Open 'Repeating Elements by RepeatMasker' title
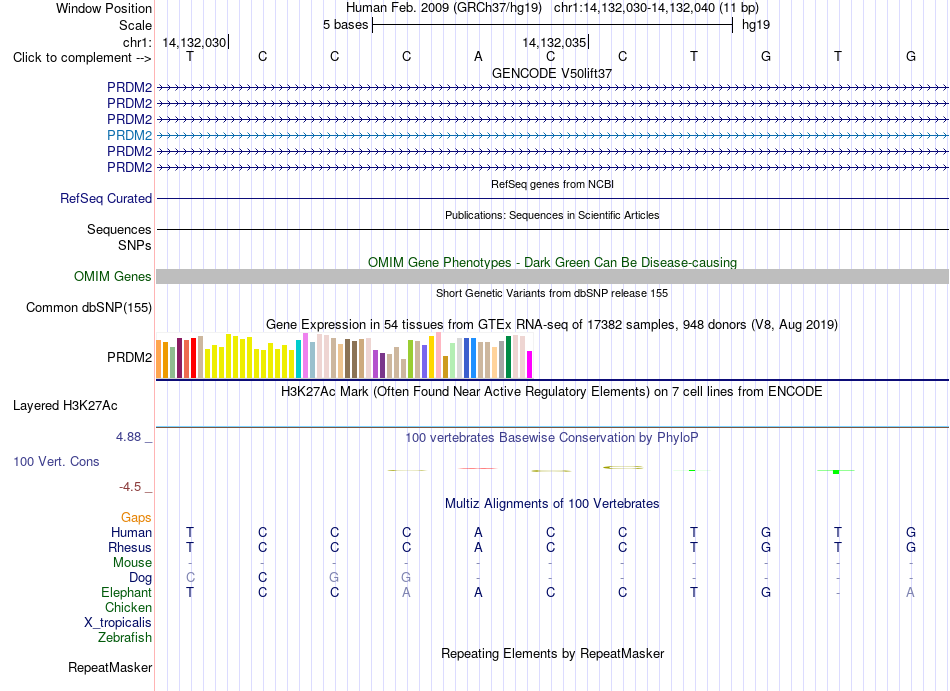This screenshot has width=950, height=691. [552, 654]
